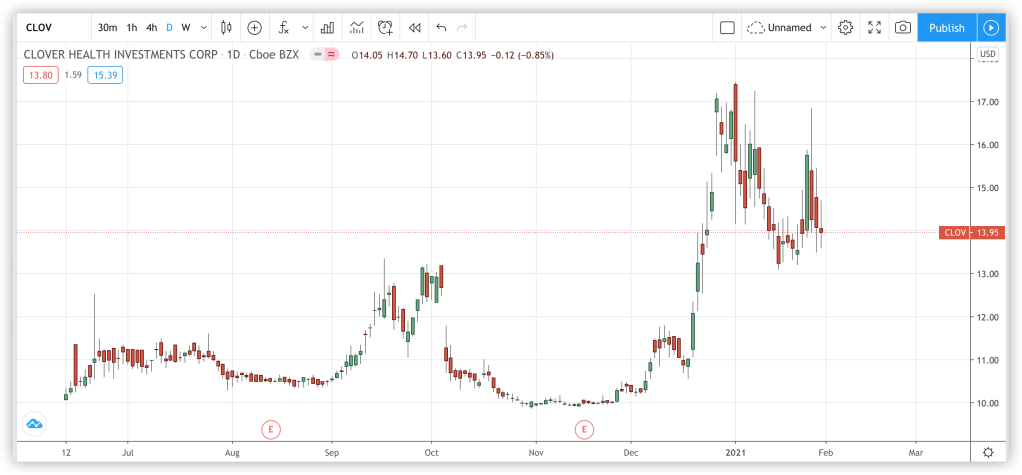Screen dimensions: 1022x475
Task: Enter fullscreen mode
Action: (x=874, y=28)
